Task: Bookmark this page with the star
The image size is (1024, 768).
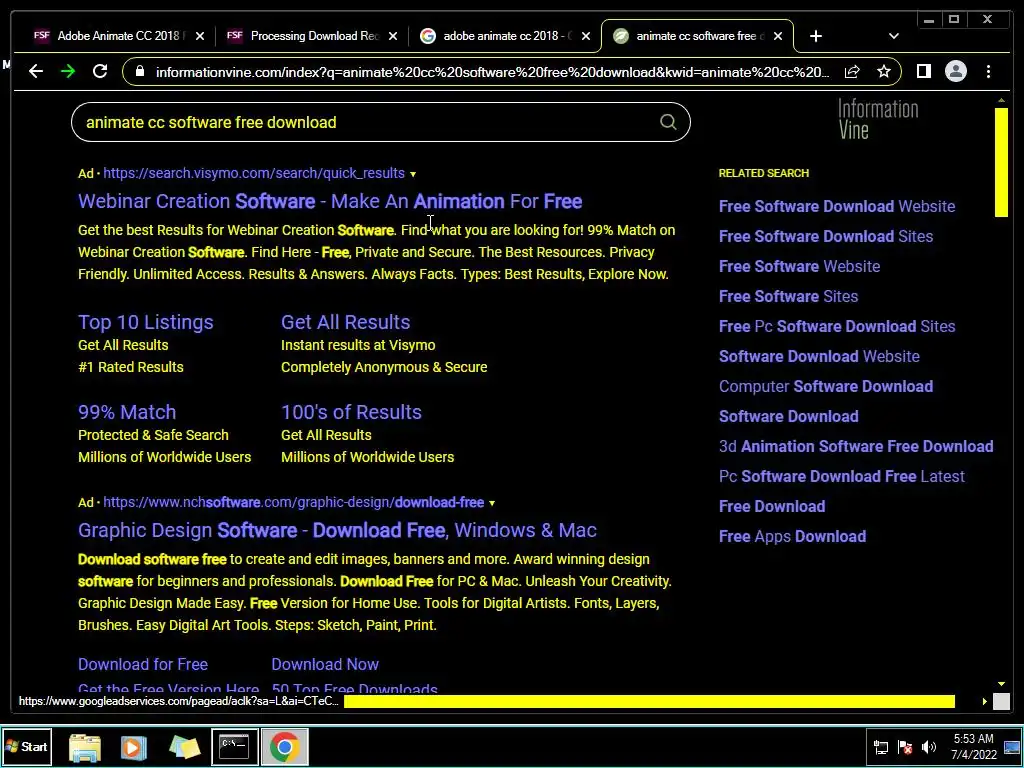Action: pyautogui.click(x=884, y=72)
